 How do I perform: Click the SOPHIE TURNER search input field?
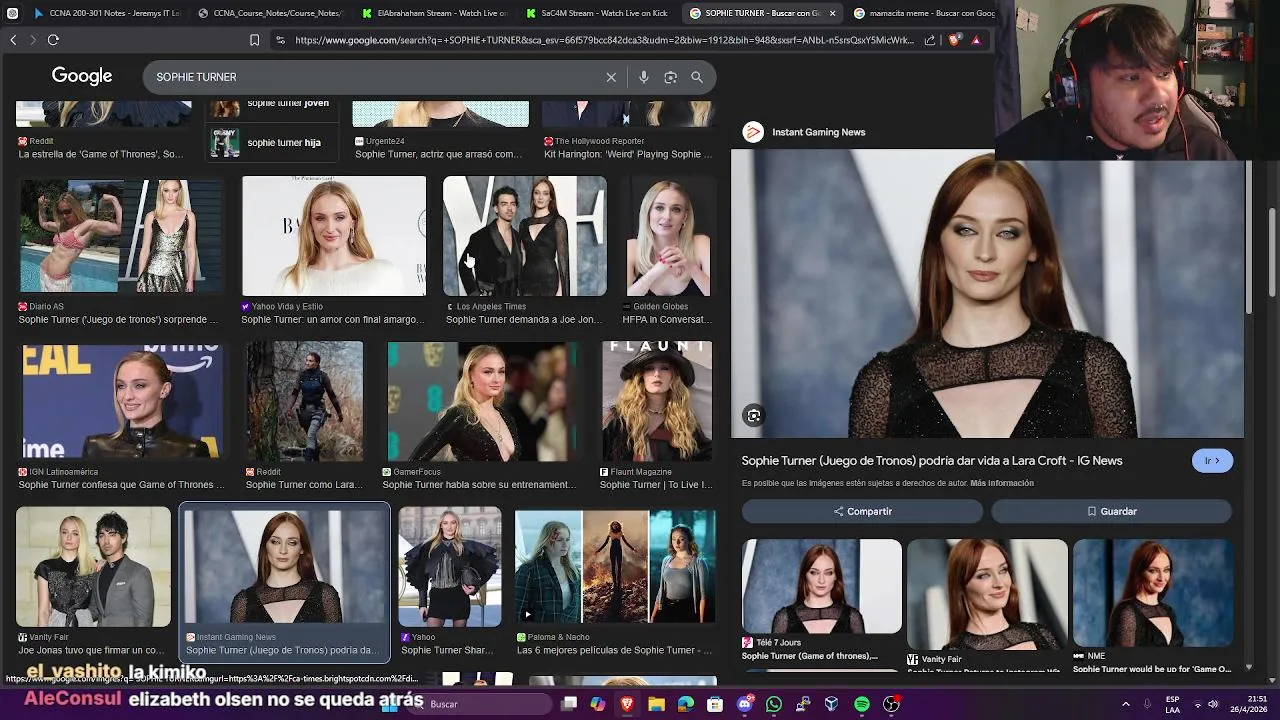click(375, 77)
